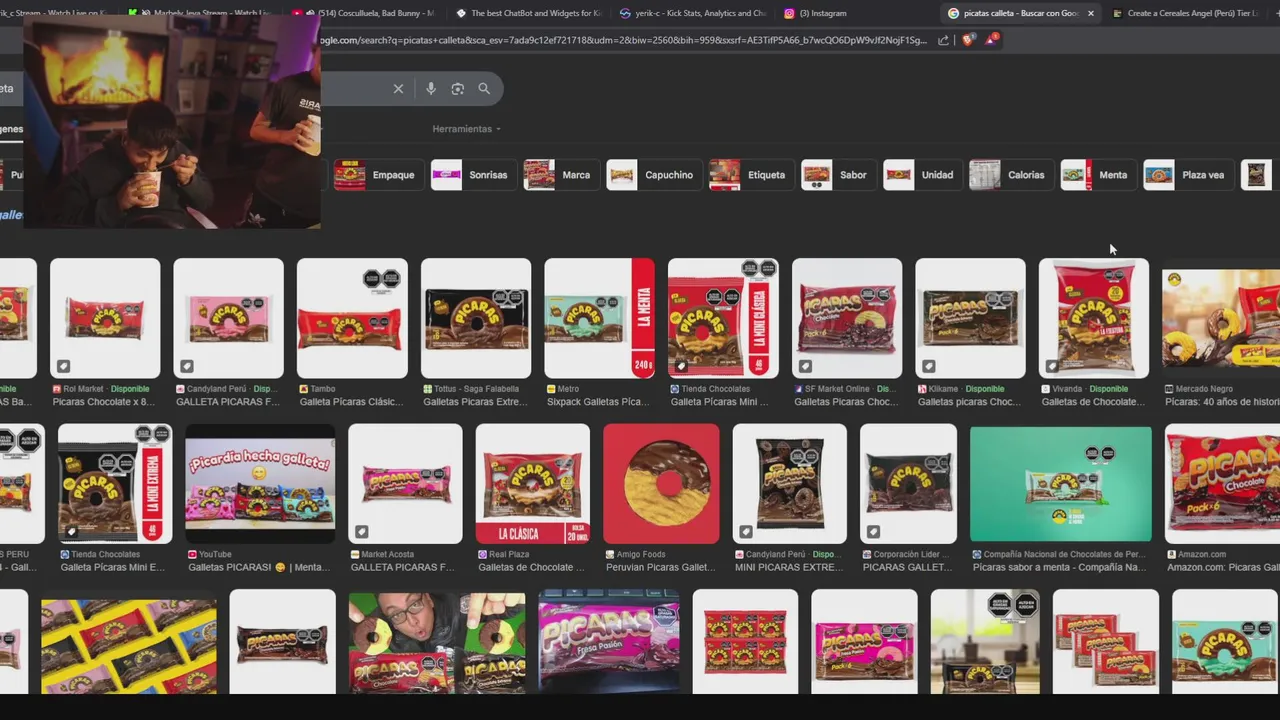Open Mercado Negro 40 años image
The image size is (1280, 720).
1221,318
